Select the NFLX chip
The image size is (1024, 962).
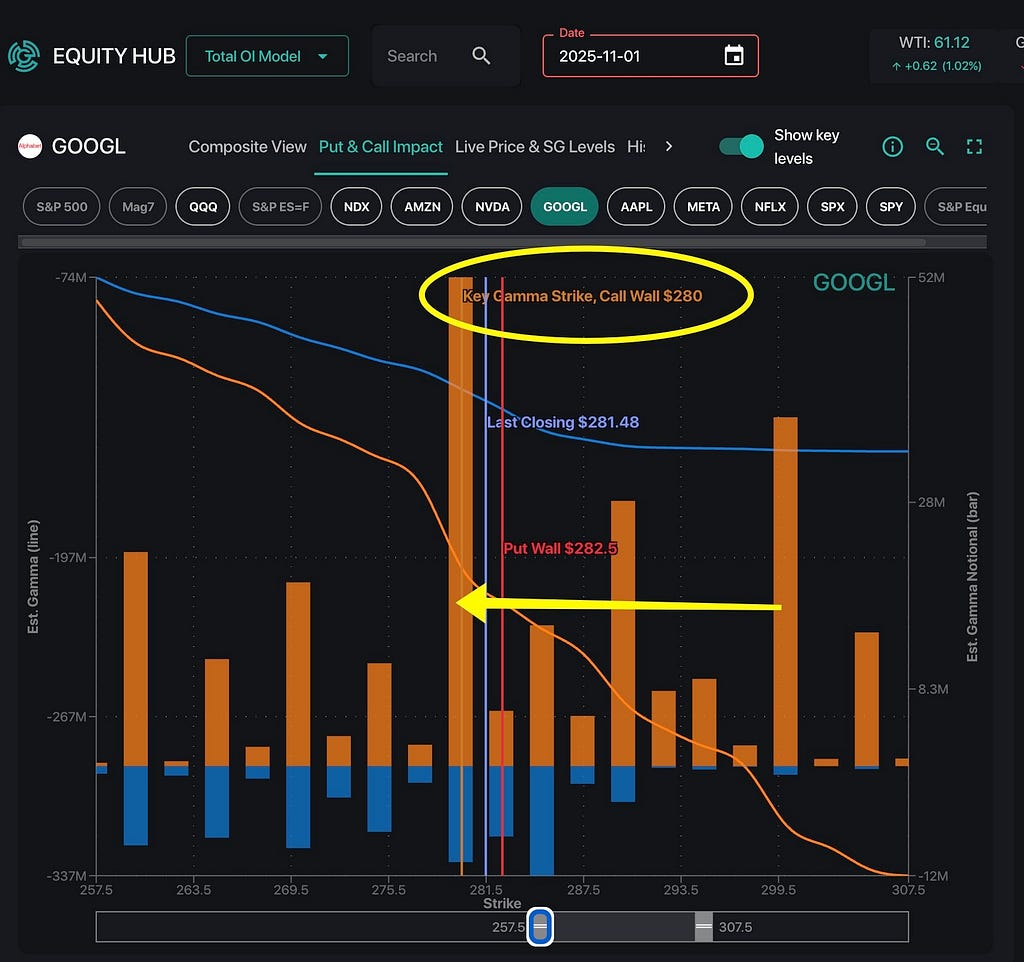(770, 206)
